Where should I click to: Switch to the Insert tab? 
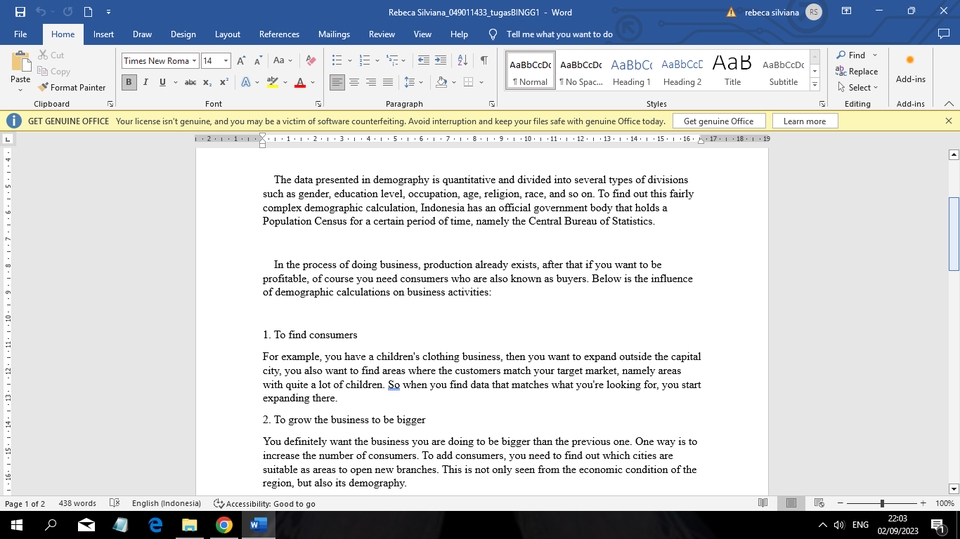(103, 34)
